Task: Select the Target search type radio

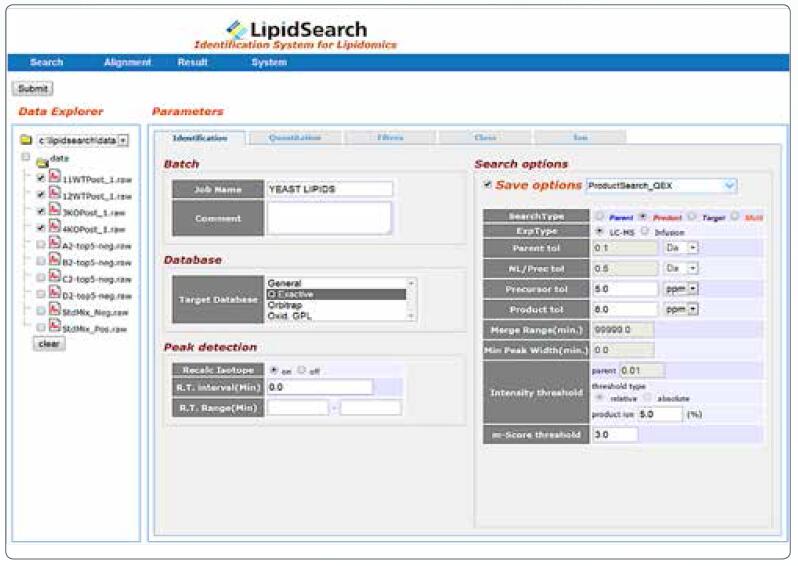Action: click(x=692, y=216)
